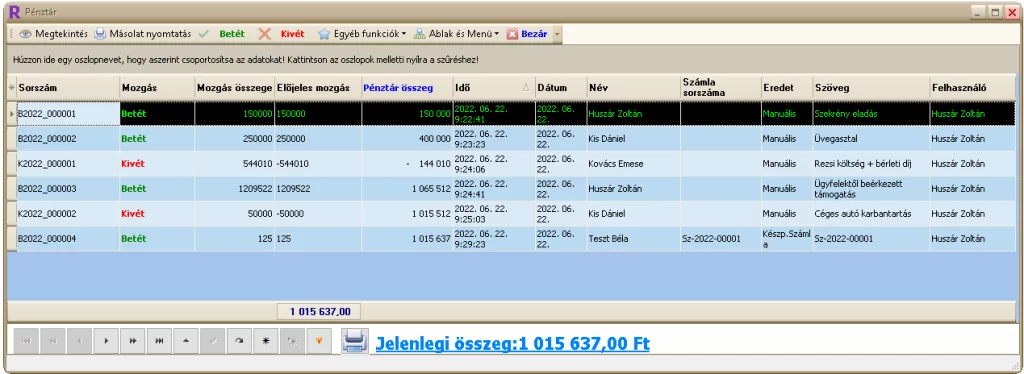Select row B2022_000002
Image resolution: width=1024 pixels, height=374 pixels.
[x=511, y=138]
